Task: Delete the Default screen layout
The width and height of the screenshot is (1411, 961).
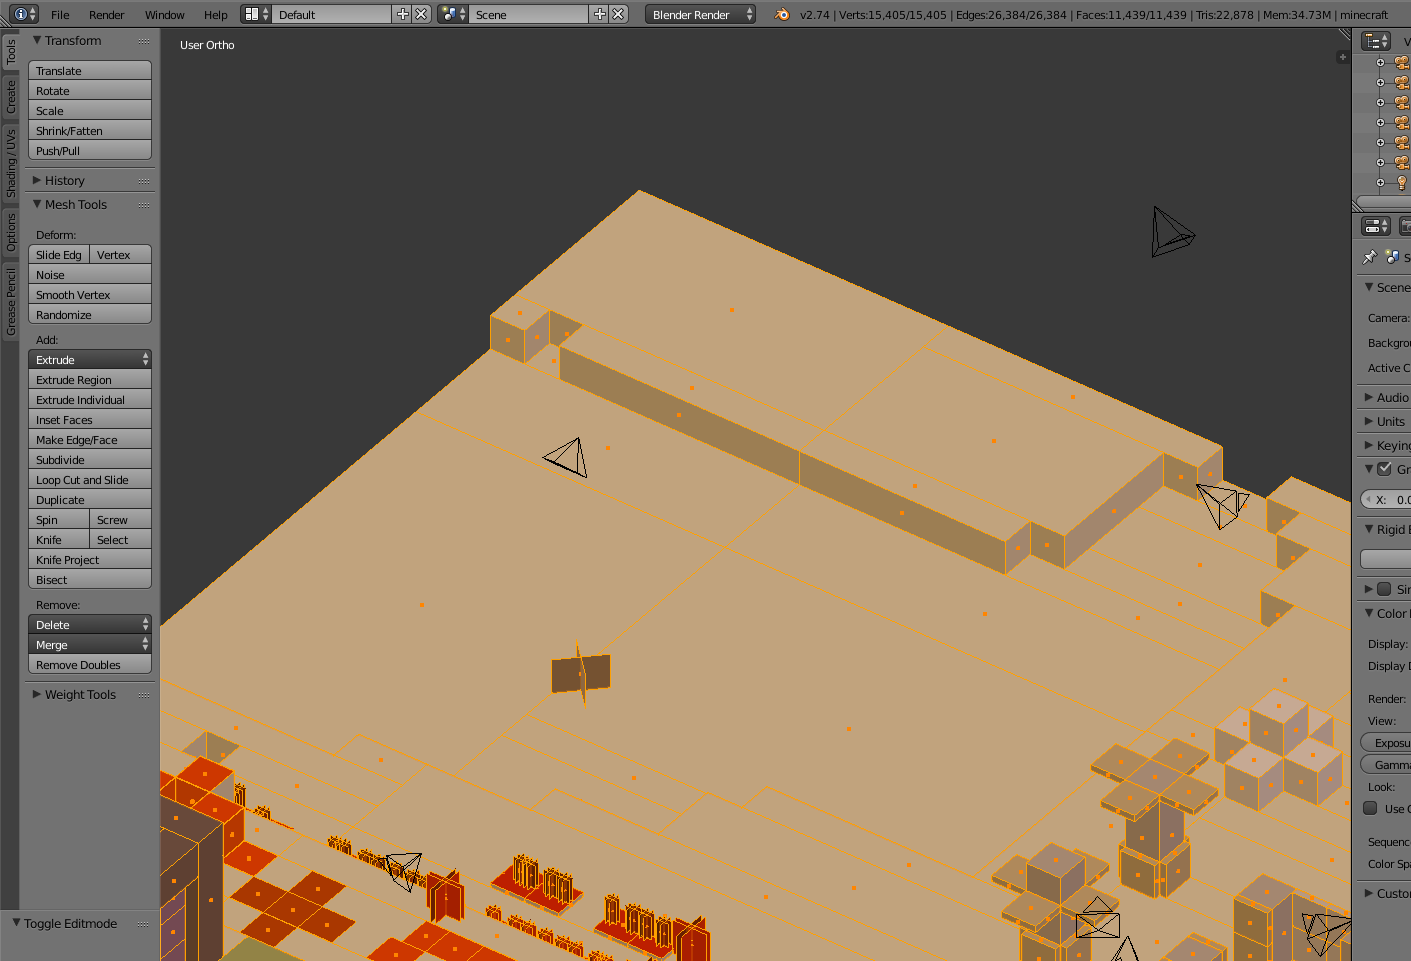Action: click(x=421, y=14)
